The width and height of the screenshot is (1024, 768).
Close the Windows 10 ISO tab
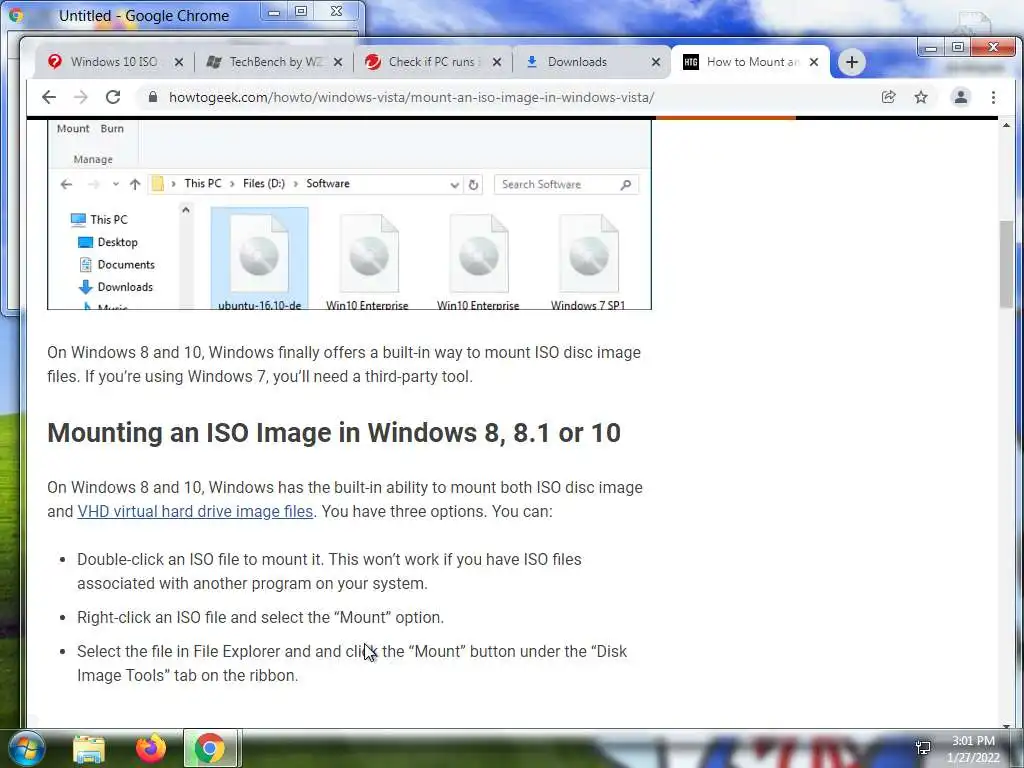(178, 62)
